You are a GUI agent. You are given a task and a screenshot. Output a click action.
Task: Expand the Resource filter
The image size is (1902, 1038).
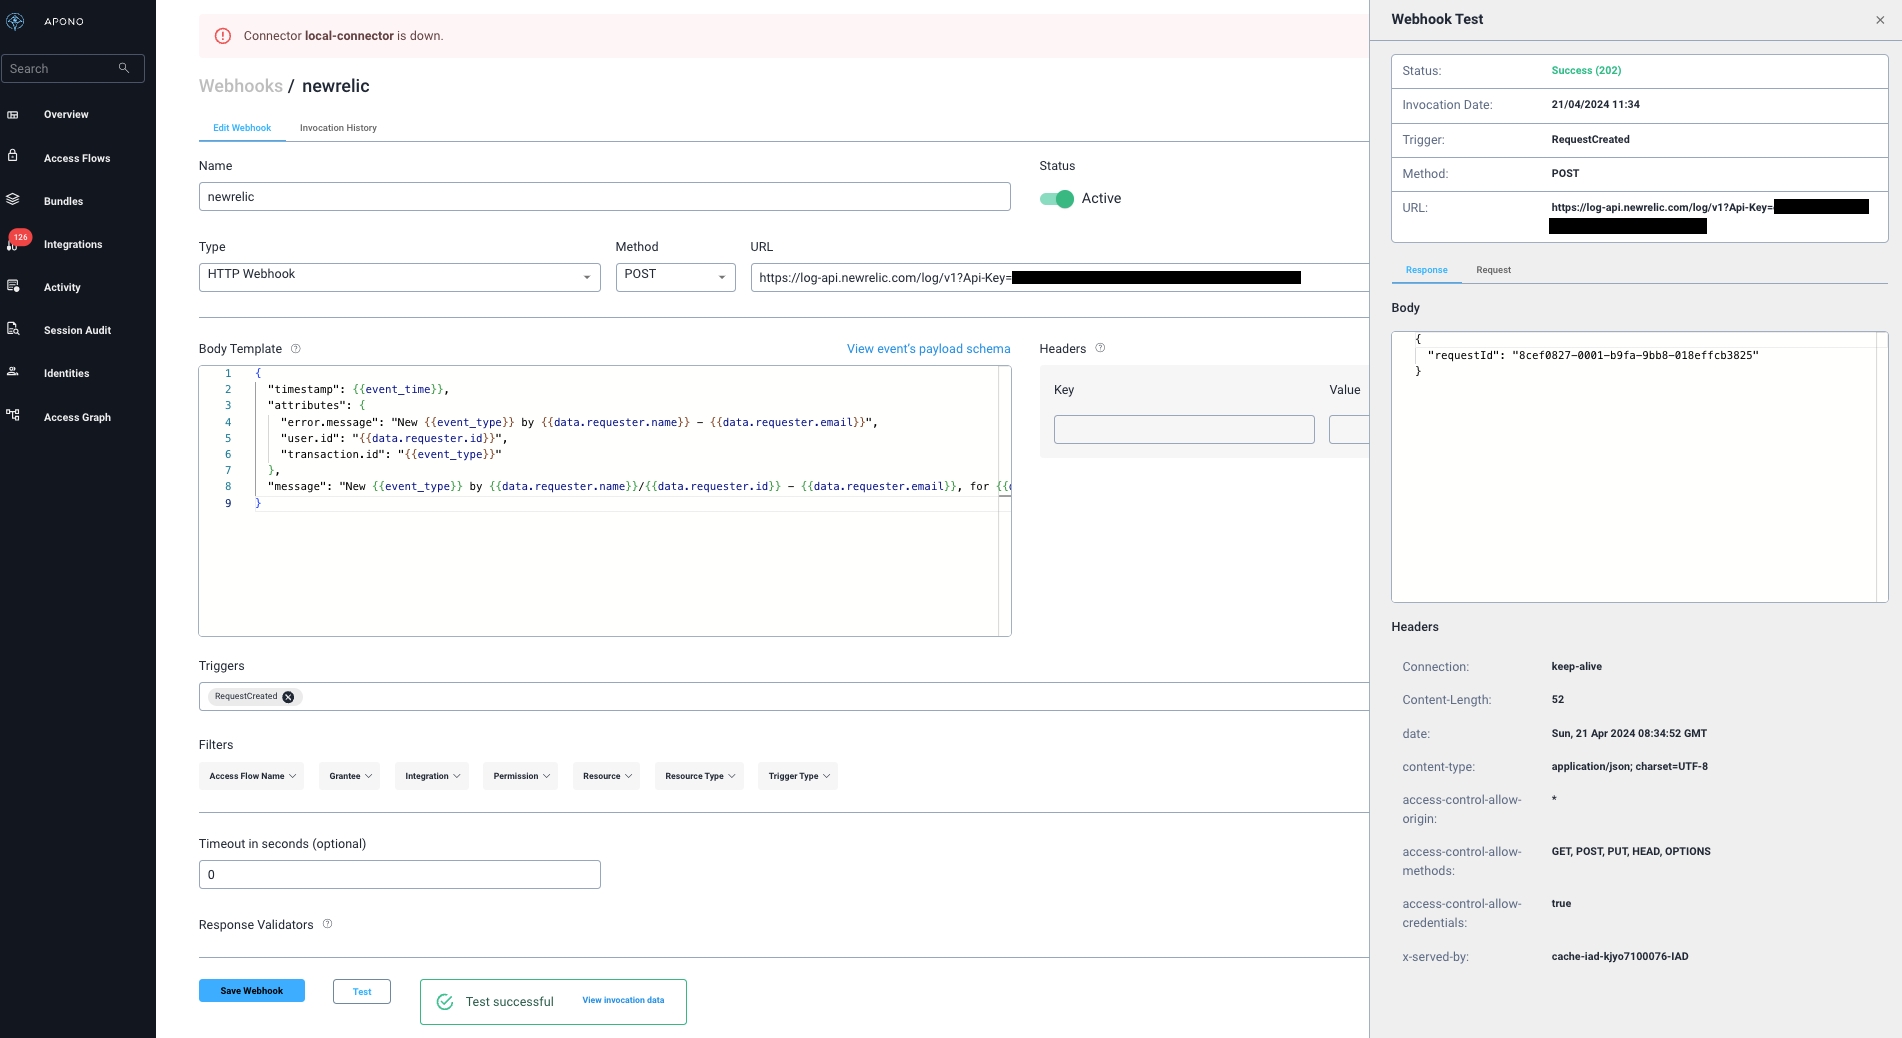(607, 776)
